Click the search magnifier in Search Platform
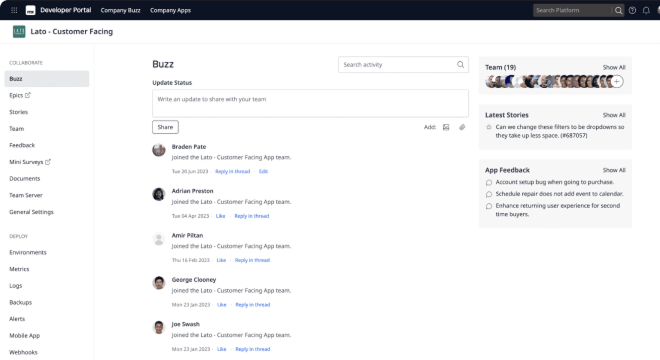This screenshot has width=660, height=360. point(618,11)
